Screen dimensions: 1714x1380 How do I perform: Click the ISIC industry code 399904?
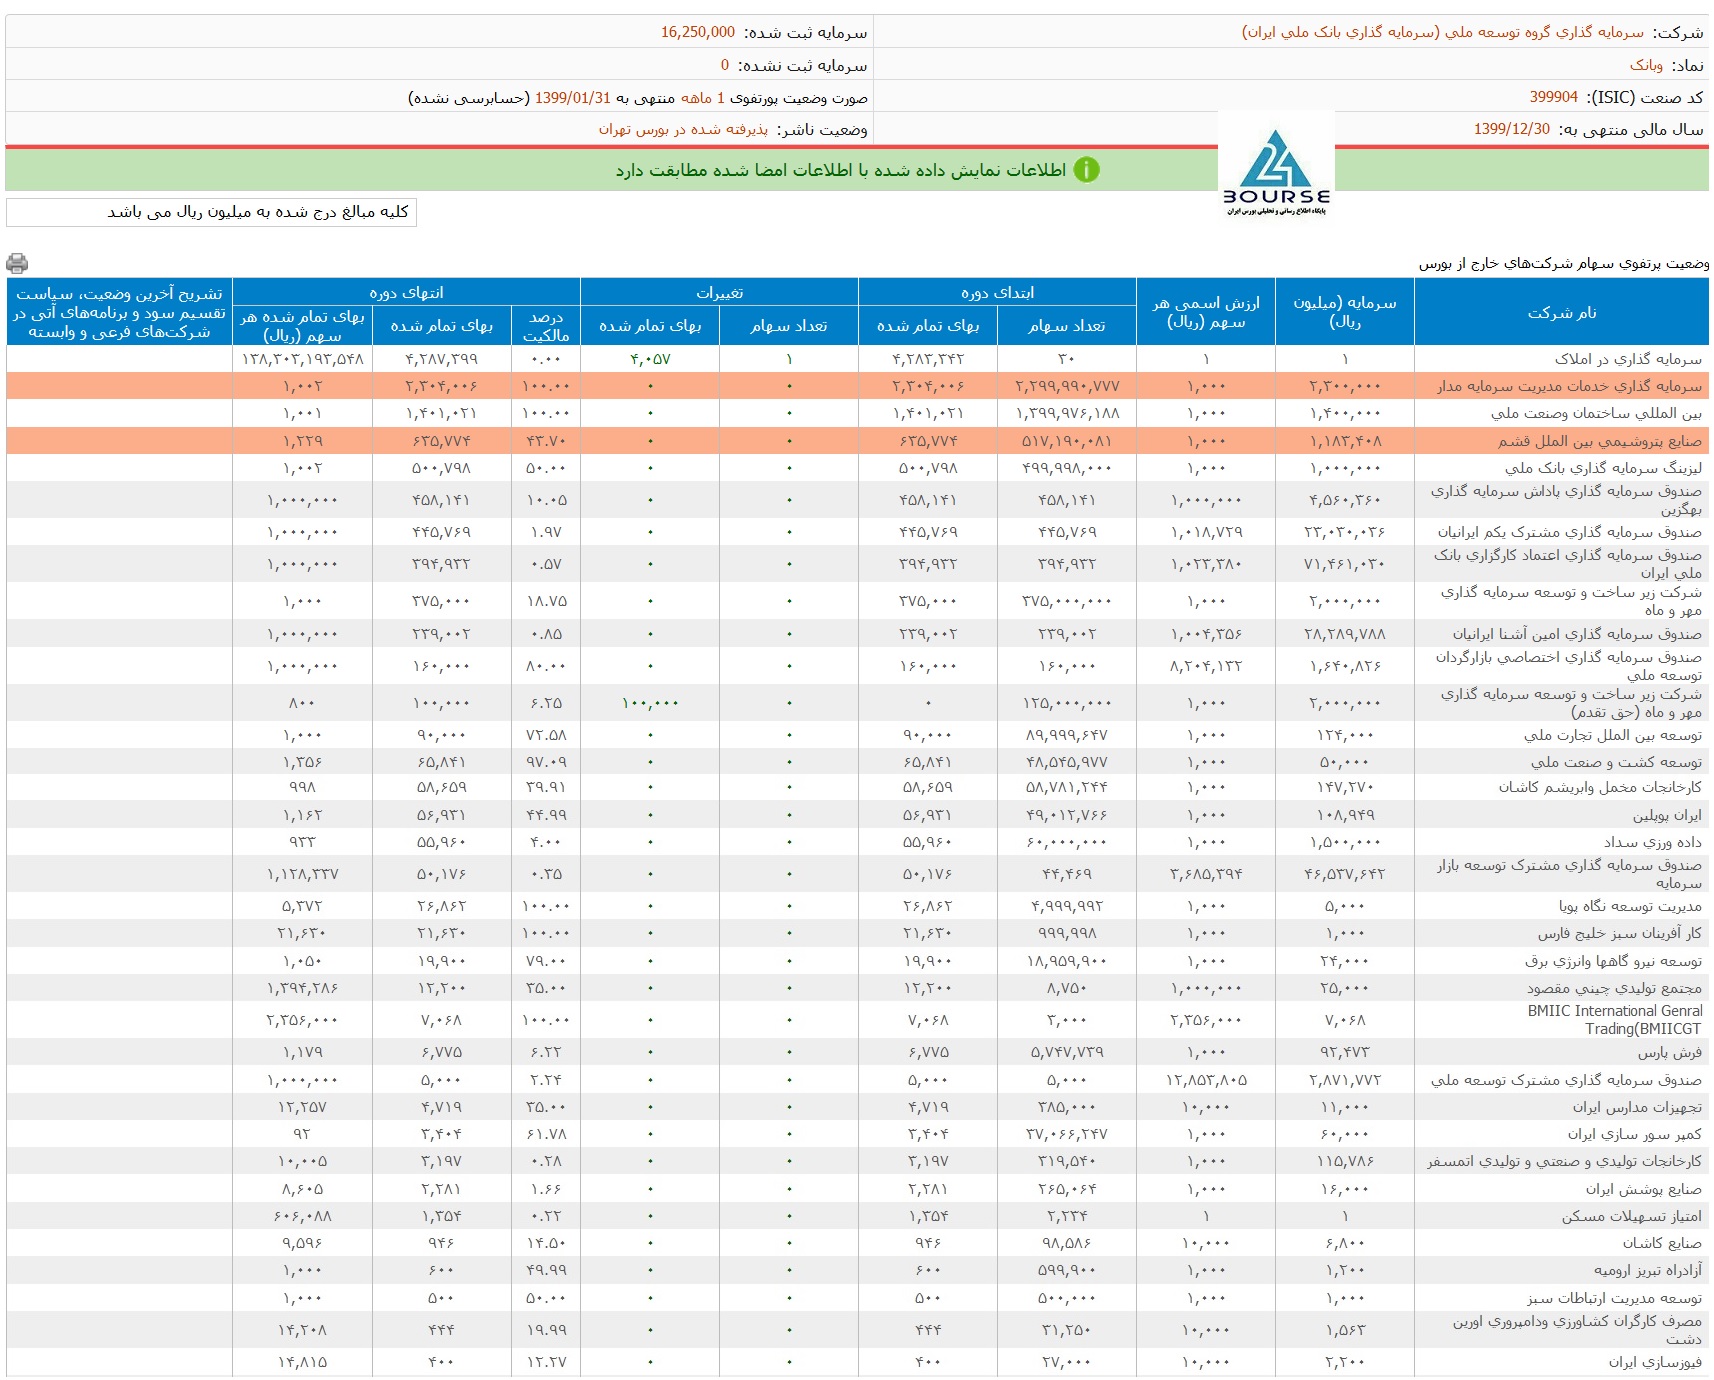click(1554, 97)
